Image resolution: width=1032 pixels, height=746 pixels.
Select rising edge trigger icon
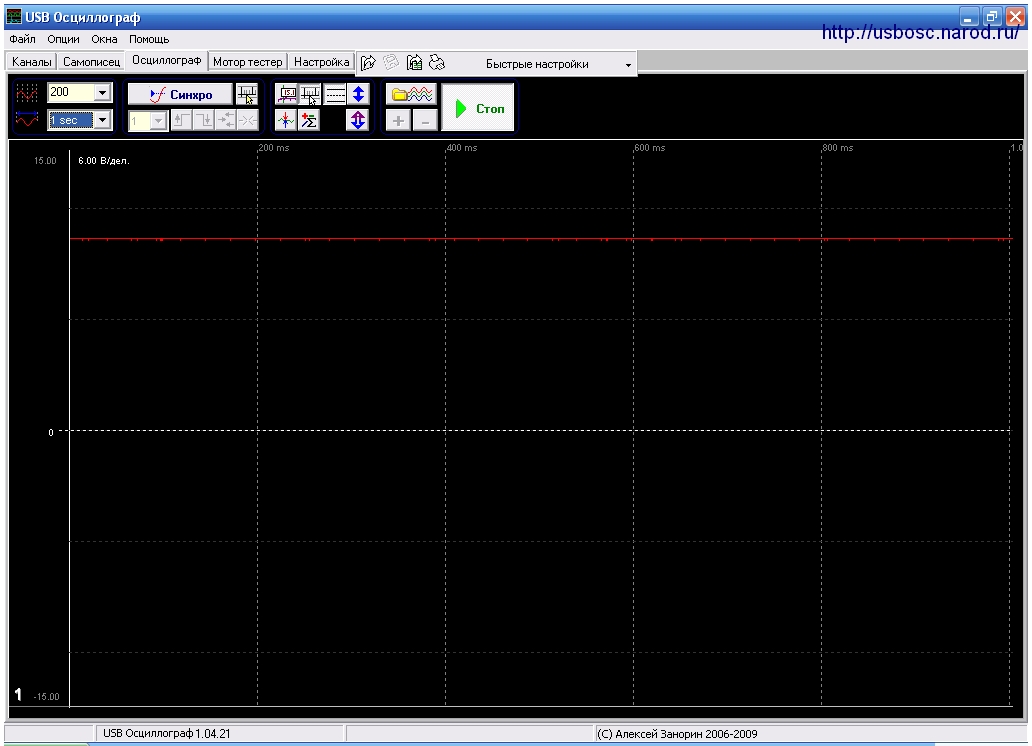(181, 120)
